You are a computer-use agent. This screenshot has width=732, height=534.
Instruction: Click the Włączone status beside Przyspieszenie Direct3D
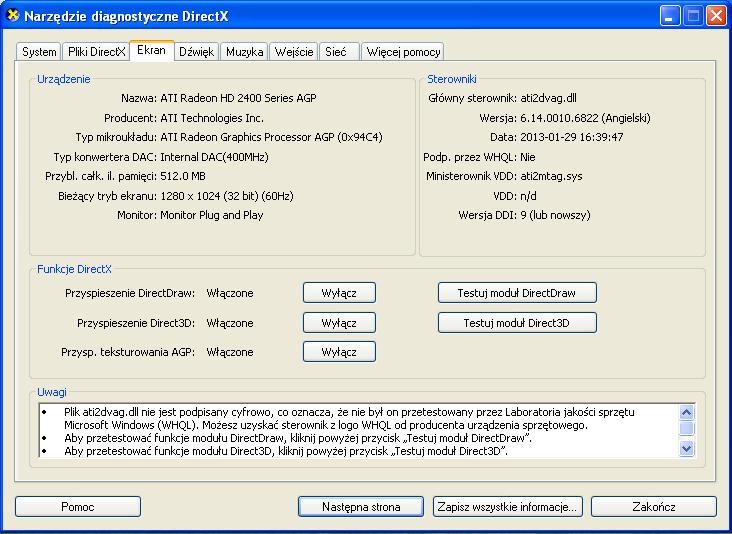(230, 323)
